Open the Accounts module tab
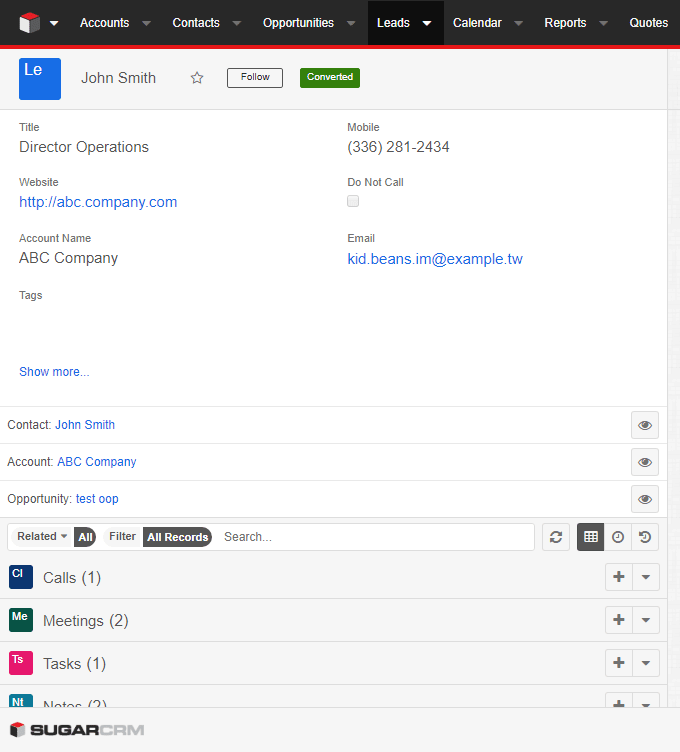680x752 pixels. (x=105, y=23)
